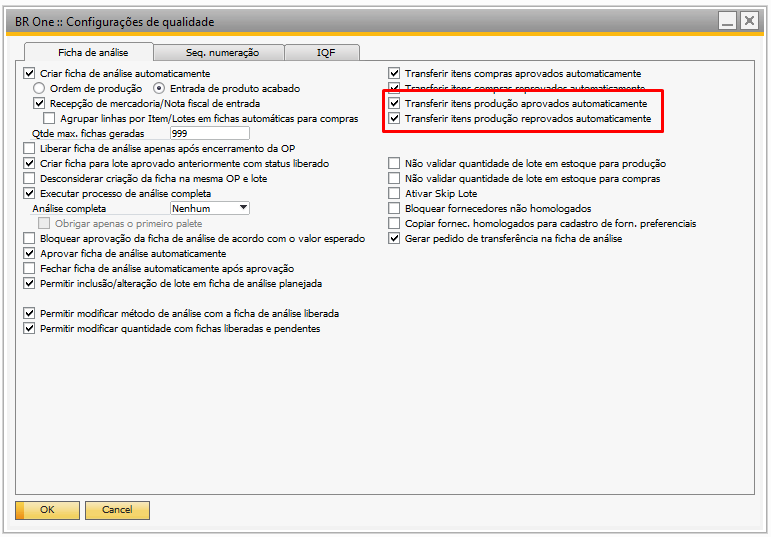Enable Agrupar linhas por Item/Lotes checkbox
Image resolution: width=771 pixels, height=537 pixels.
[49, 119]
